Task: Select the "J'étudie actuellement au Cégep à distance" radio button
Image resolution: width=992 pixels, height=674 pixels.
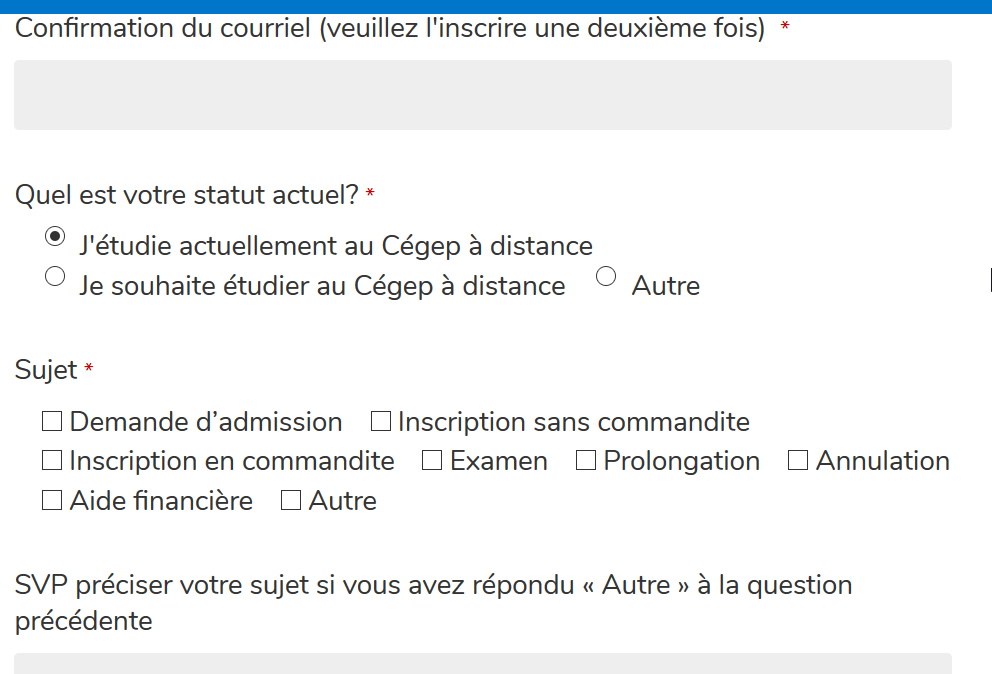Action: pos(56,237)
